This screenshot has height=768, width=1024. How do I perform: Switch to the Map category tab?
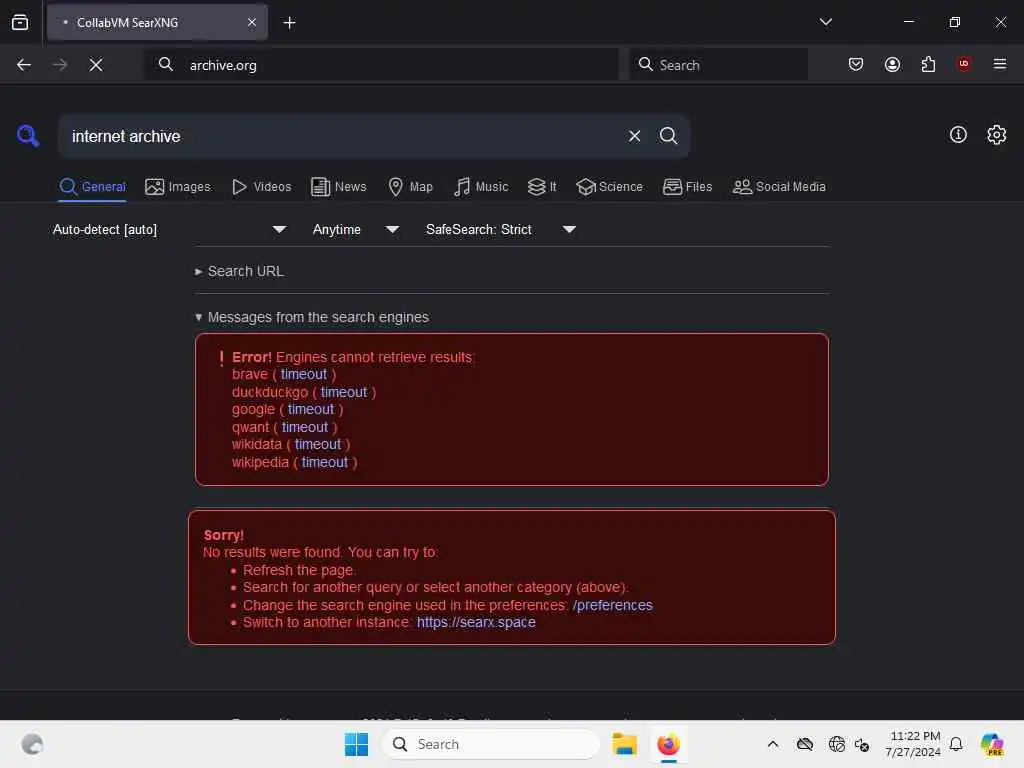410,187
